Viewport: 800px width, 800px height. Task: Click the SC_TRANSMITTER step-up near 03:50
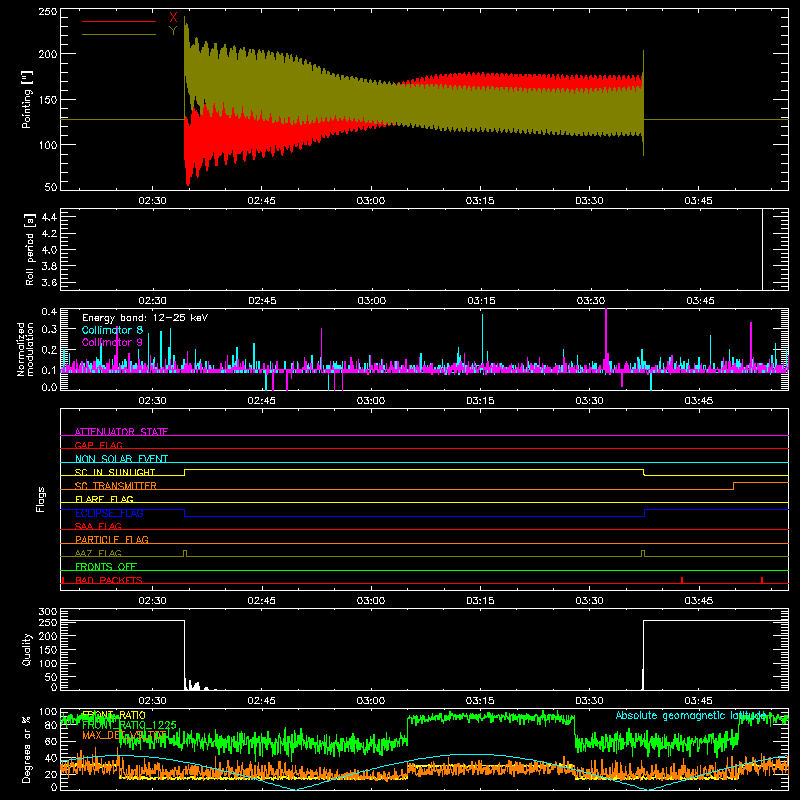[734, 486]
